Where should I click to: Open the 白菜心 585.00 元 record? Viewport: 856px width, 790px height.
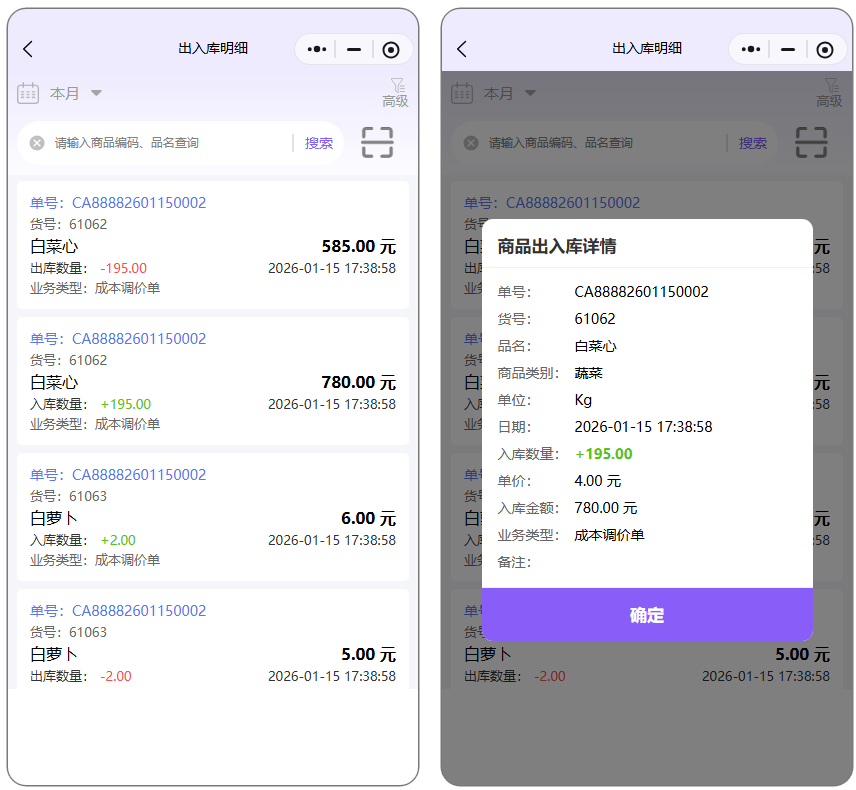click(213, 245)
